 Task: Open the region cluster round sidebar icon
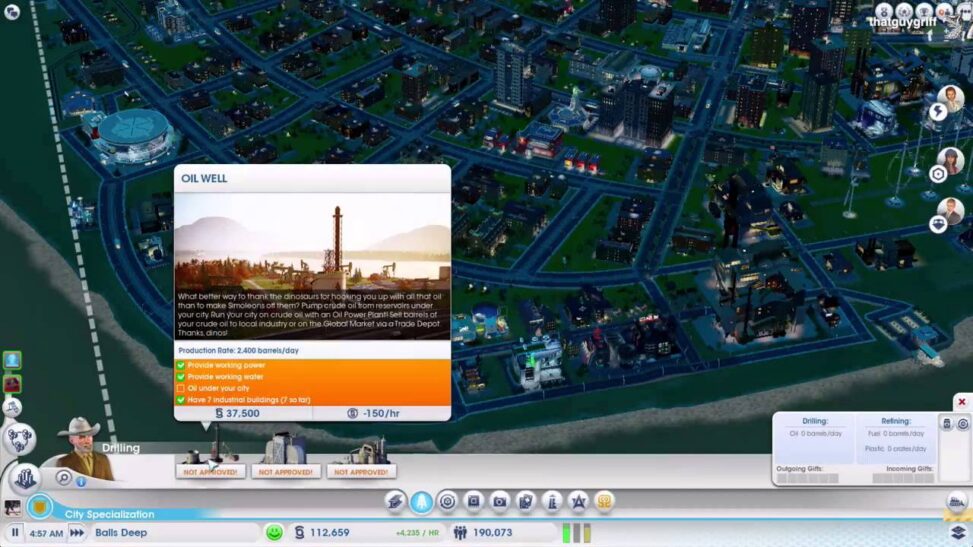coord(20,438)
